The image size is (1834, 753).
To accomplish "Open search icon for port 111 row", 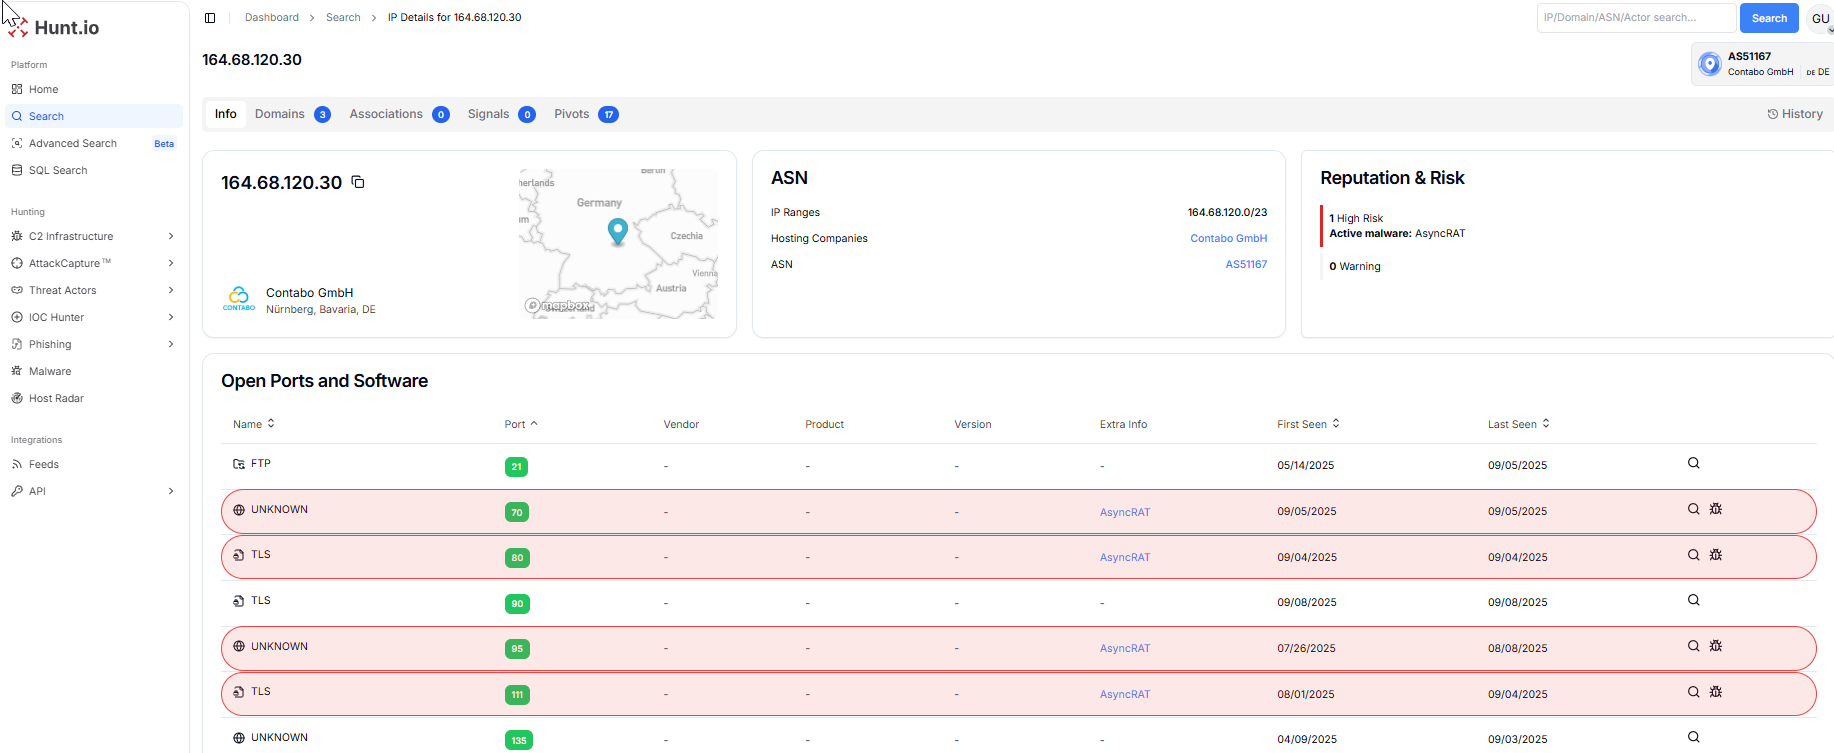I will pos(1694,692).
